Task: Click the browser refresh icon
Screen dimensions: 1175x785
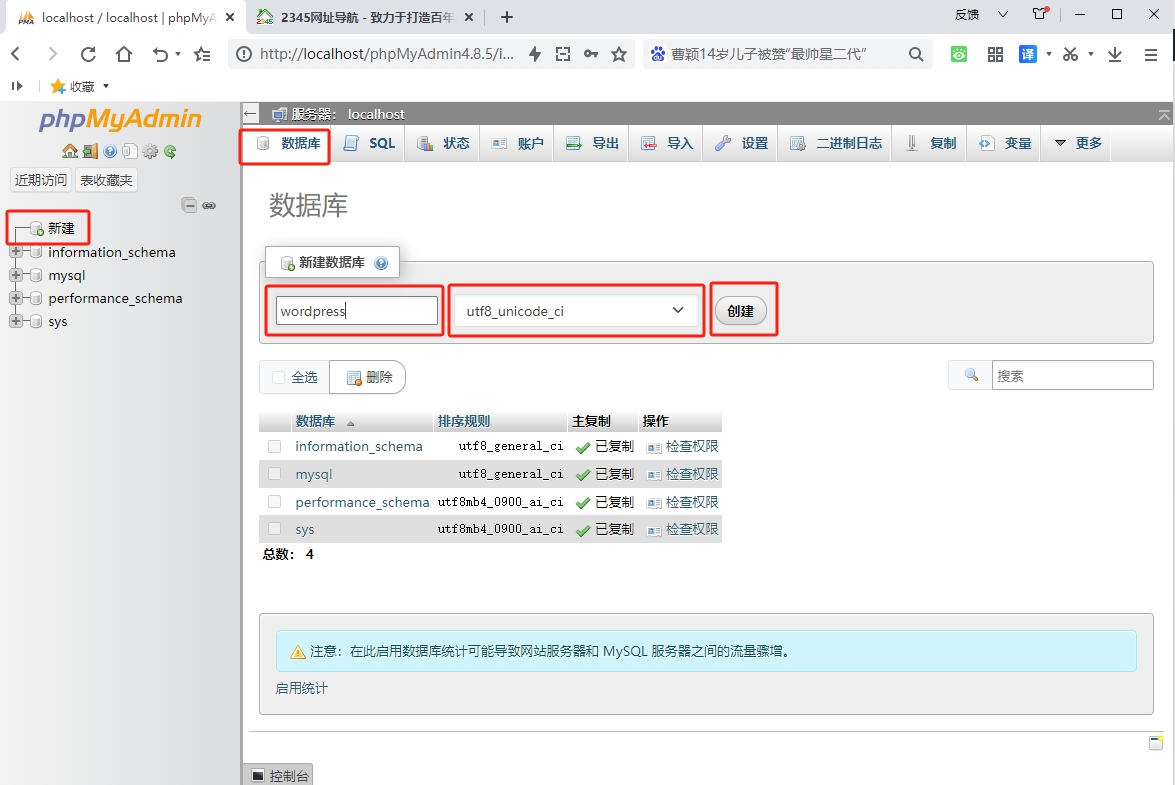Action: [x=88, y=54]
